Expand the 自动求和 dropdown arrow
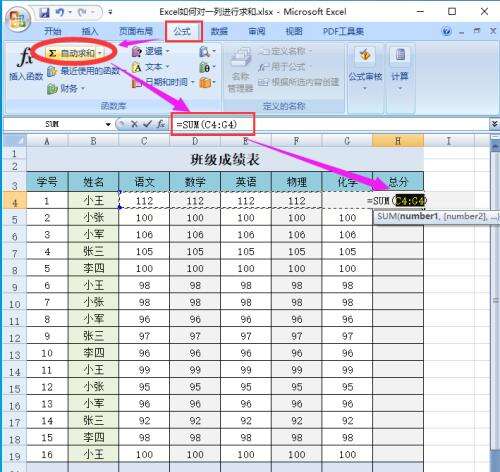The width and height of the screenshot is (500, 472). tap(100, 53)
